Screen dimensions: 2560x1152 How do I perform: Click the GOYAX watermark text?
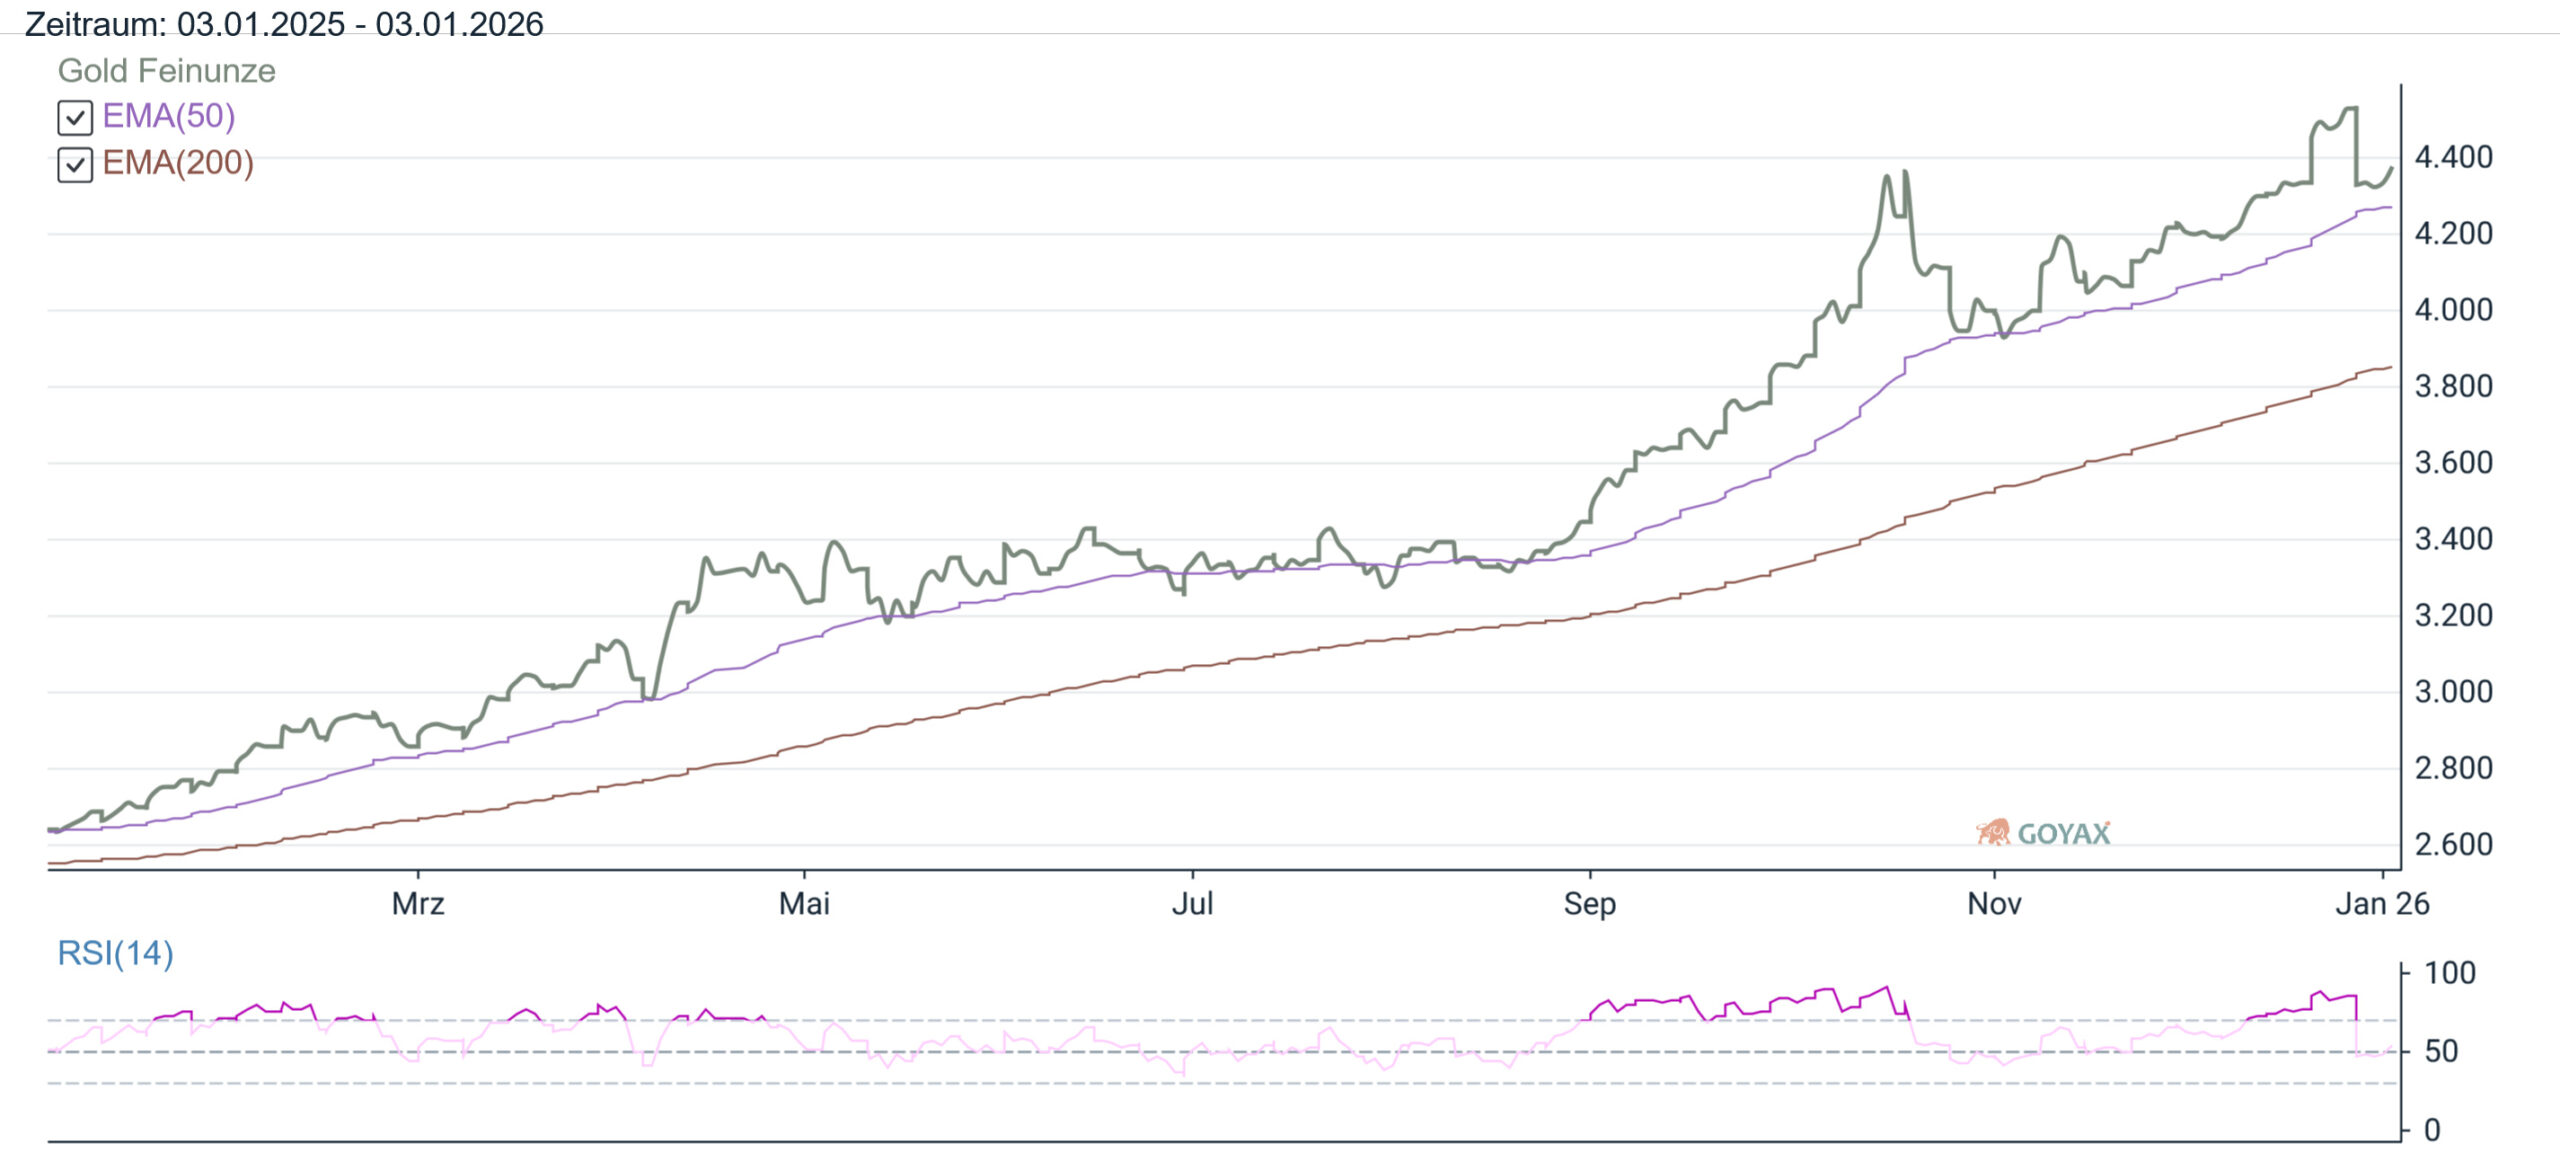click(2063, 833)
